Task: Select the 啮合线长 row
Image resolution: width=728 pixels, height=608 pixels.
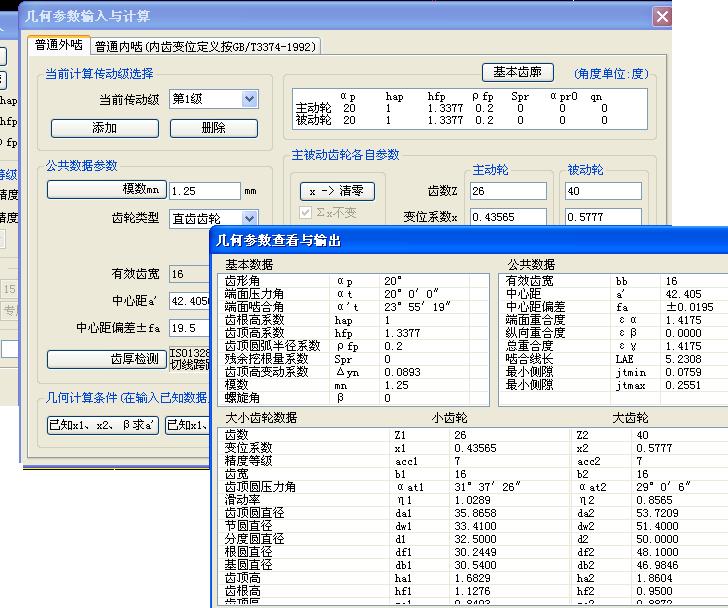Action: pos(614,359)
